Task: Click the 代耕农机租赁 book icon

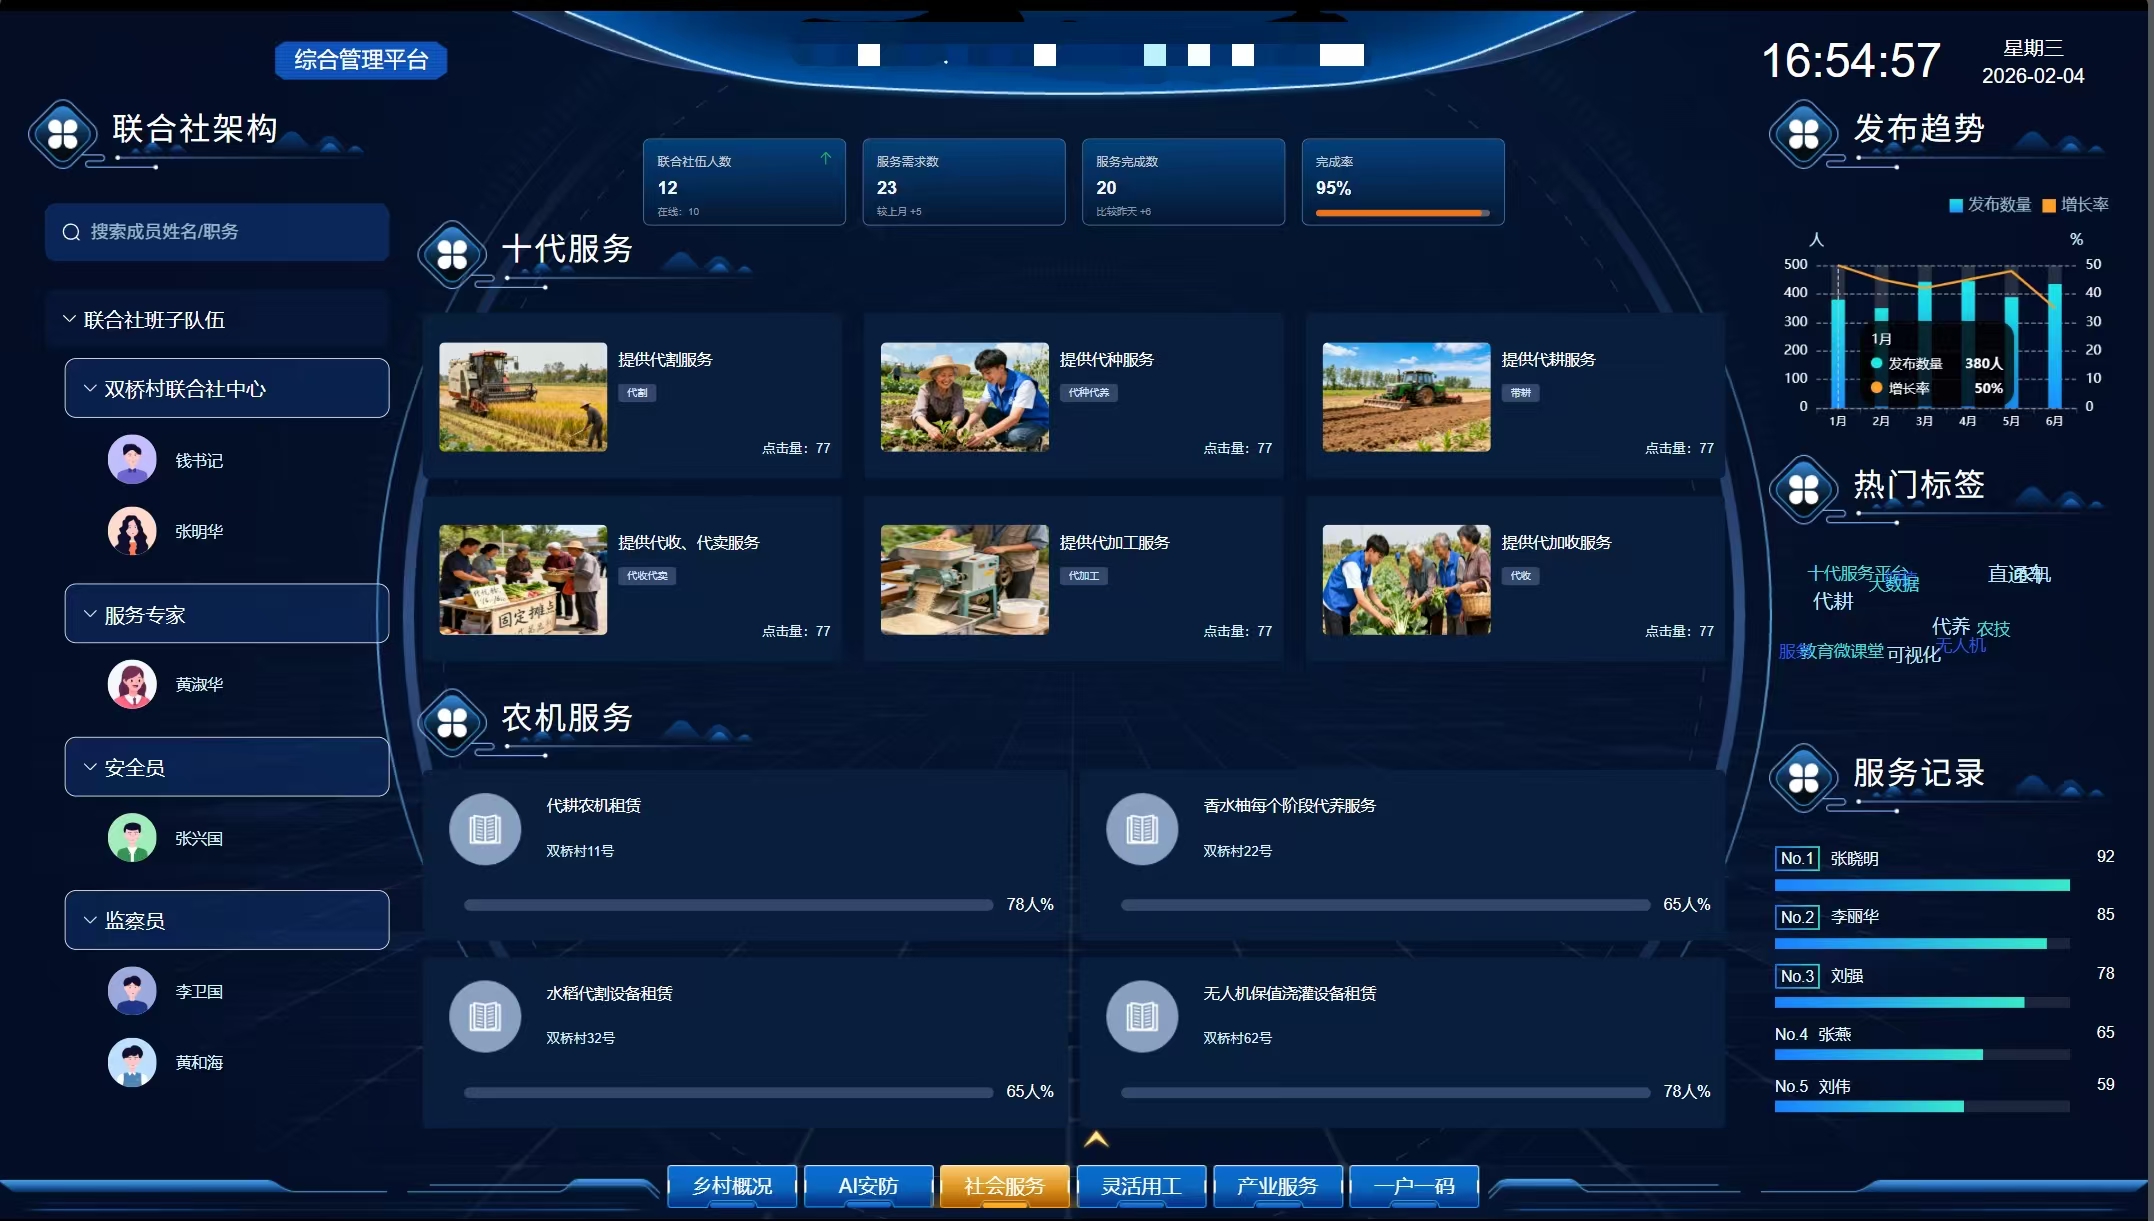Action: click(x=485, y=829)
